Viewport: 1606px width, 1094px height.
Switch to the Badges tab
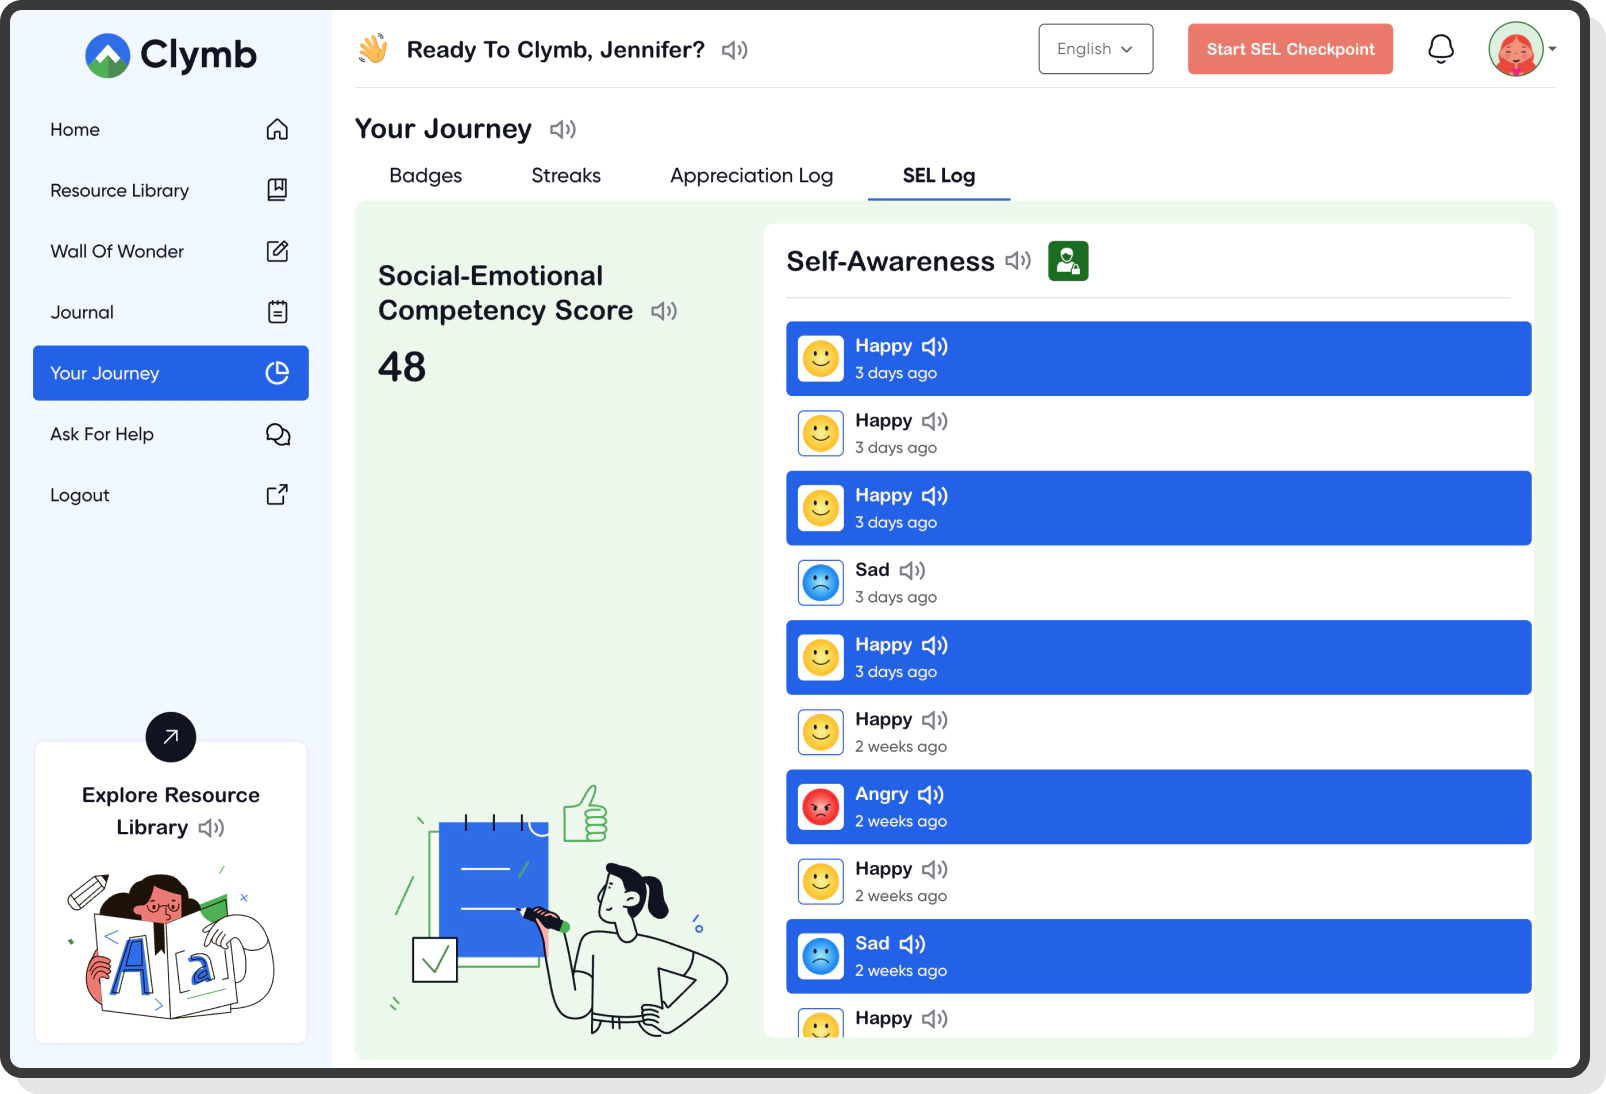coord(425,175)
